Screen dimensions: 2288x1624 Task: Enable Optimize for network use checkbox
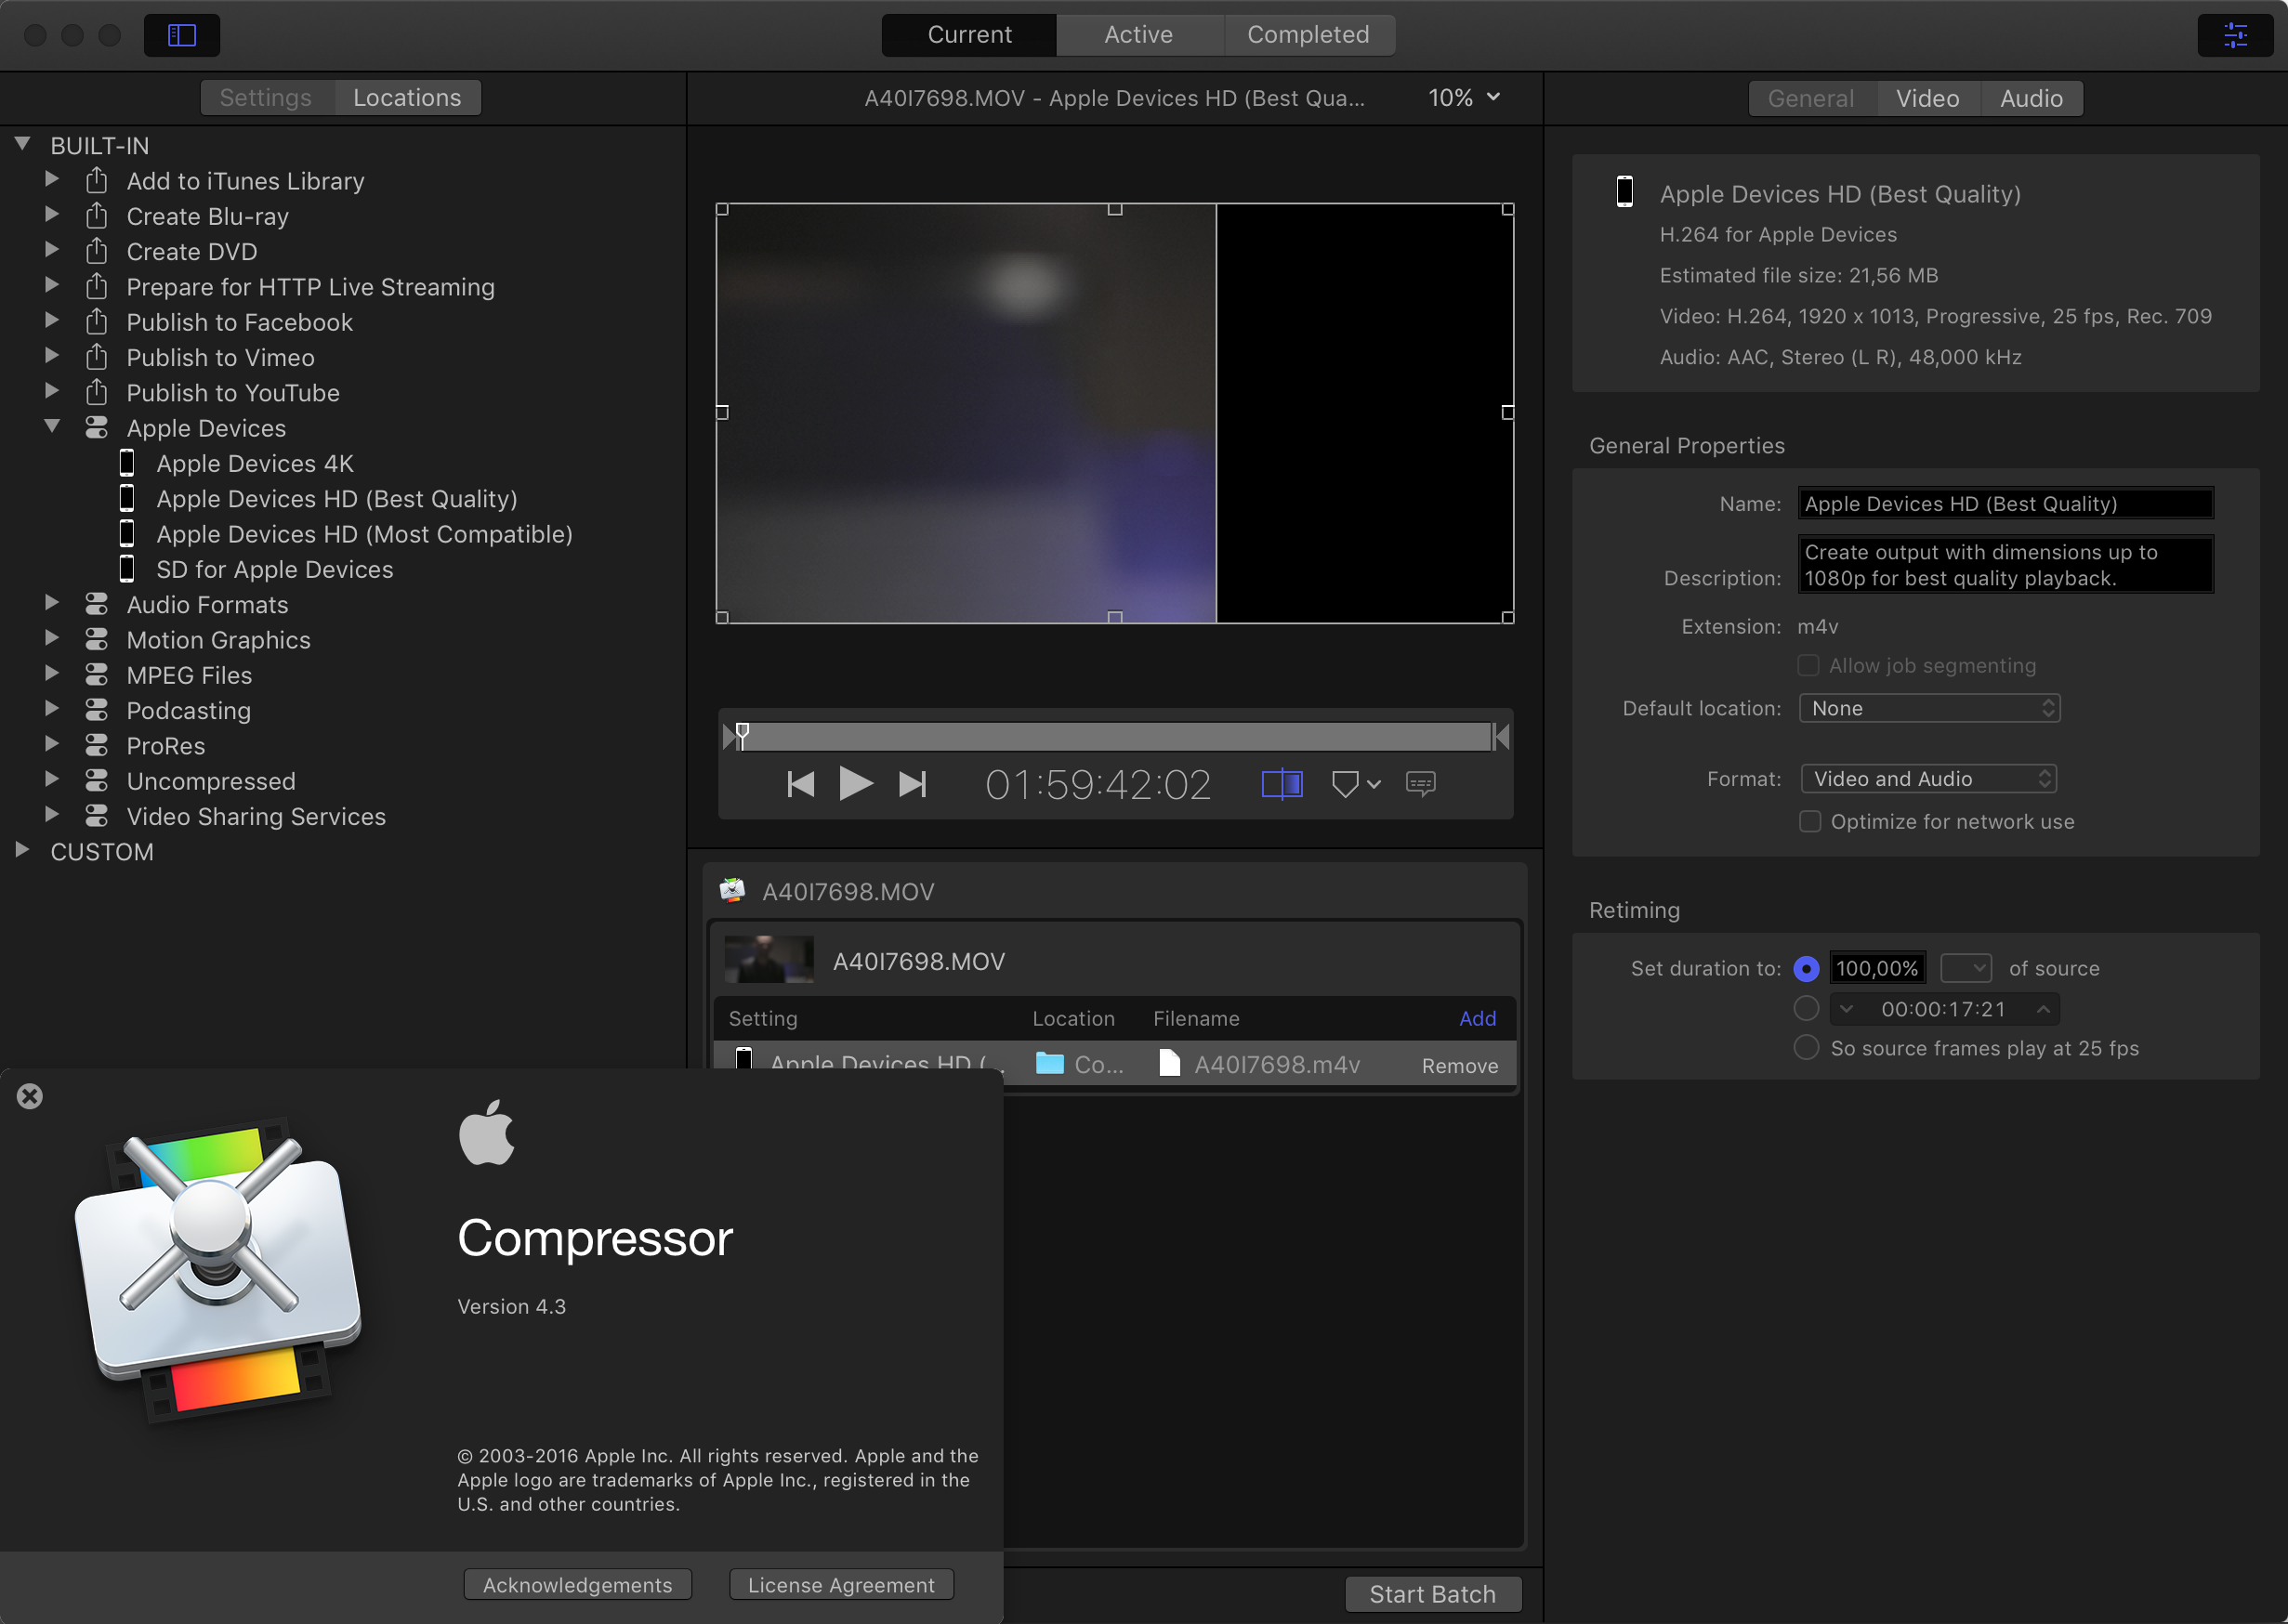click(x=1810, y=821)
